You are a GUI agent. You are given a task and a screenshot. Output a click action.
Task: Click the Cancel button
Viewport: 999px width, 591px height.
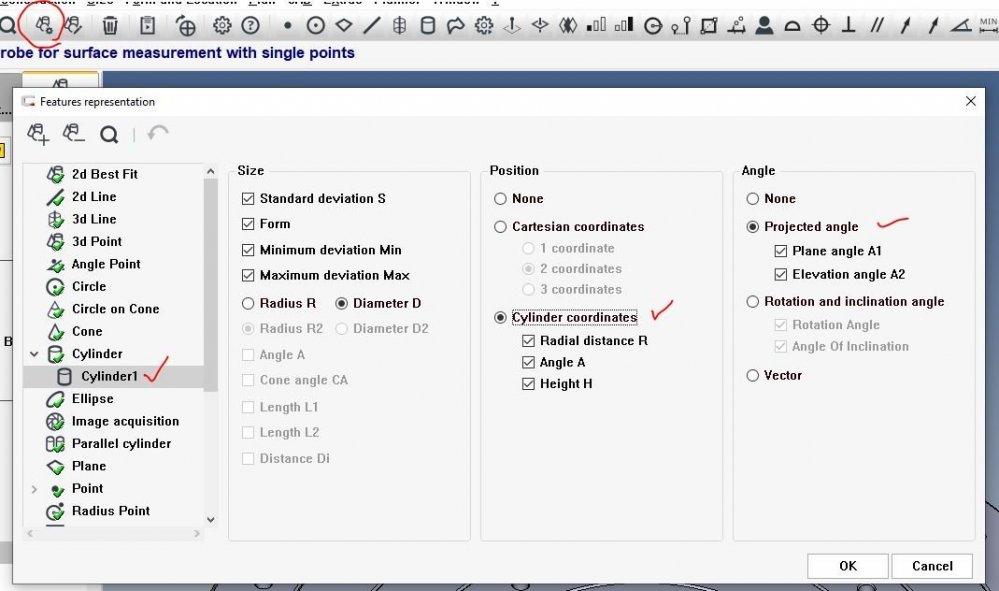931,566
